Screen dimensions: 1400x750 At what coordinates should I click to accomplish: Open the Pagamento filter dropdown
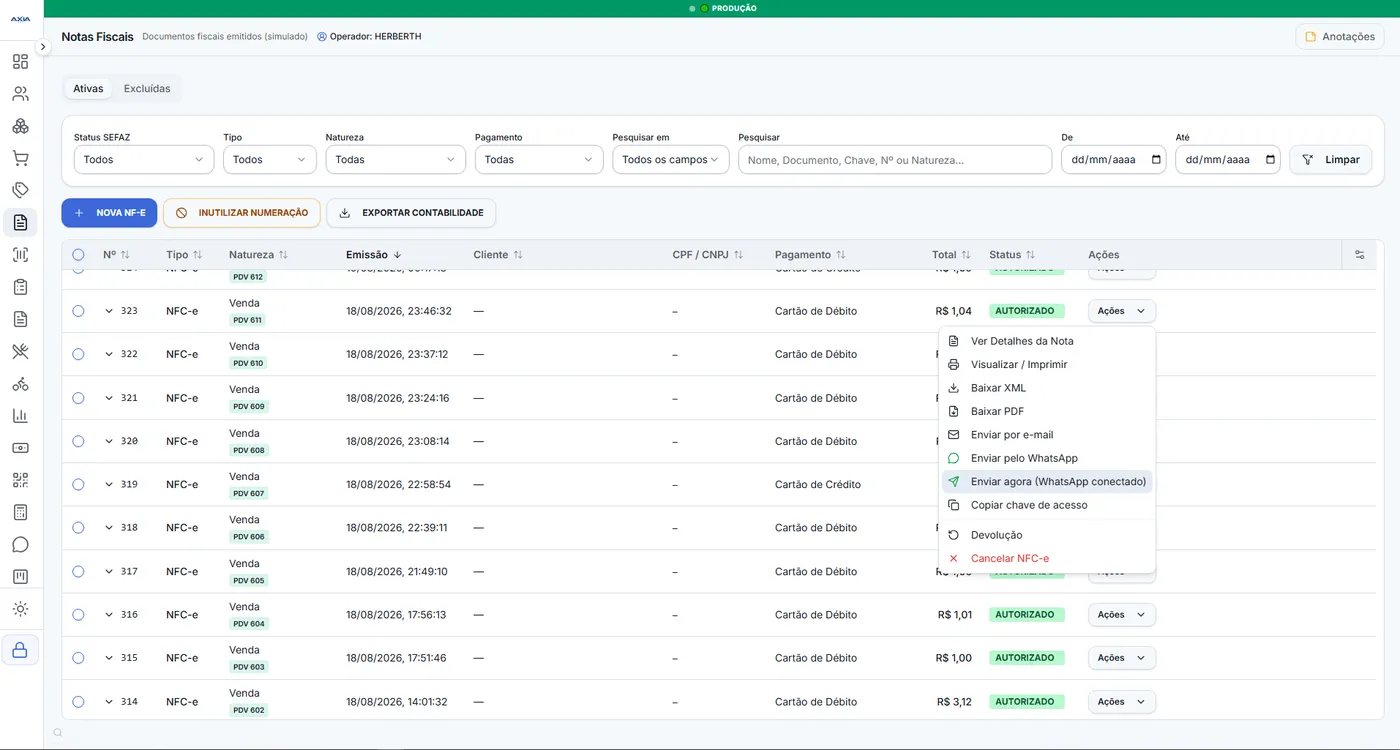click(x=539, y=160)
